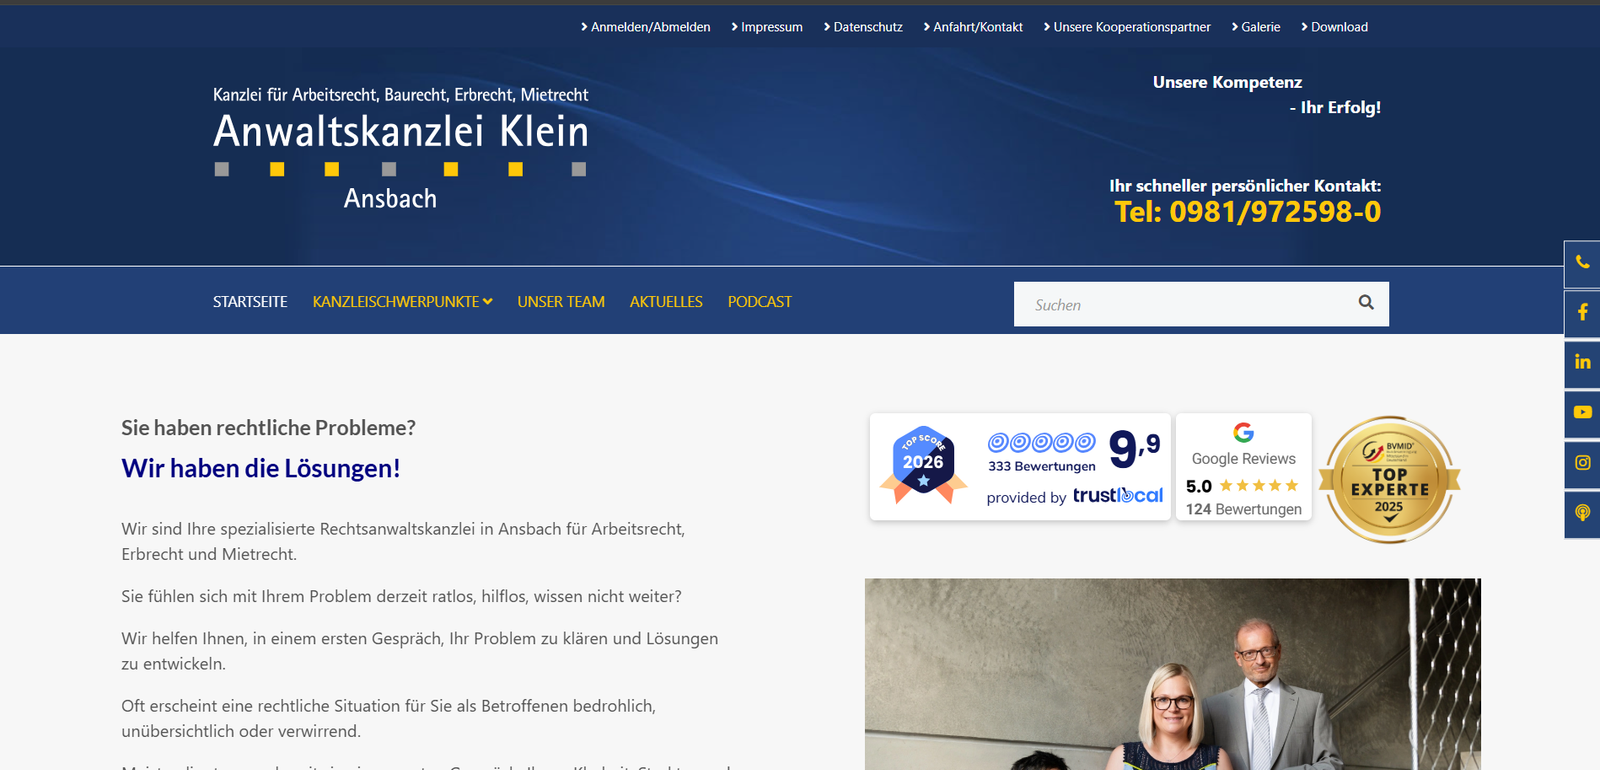The width and height of the screenshot is (1600, 770).
Task: Open the Anmelden/Abmelden link
Action: coord(646,27)
